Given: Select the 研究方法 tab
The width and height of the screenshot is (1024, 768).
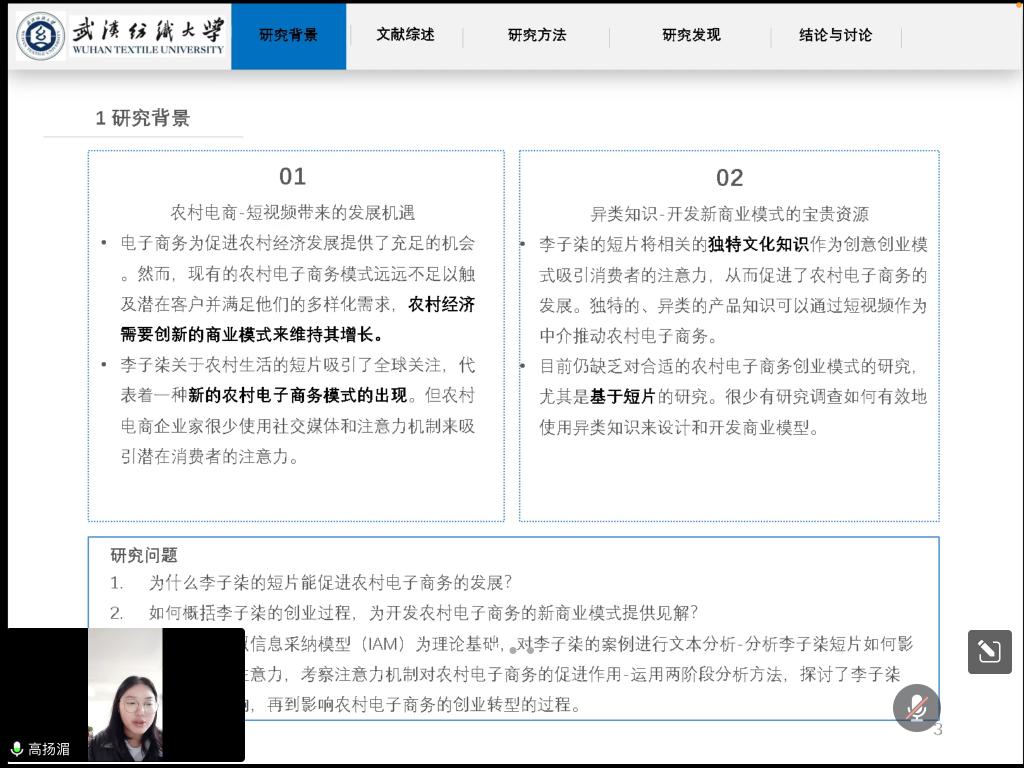Looking at the screenshot, I should [x=537, y=35].
